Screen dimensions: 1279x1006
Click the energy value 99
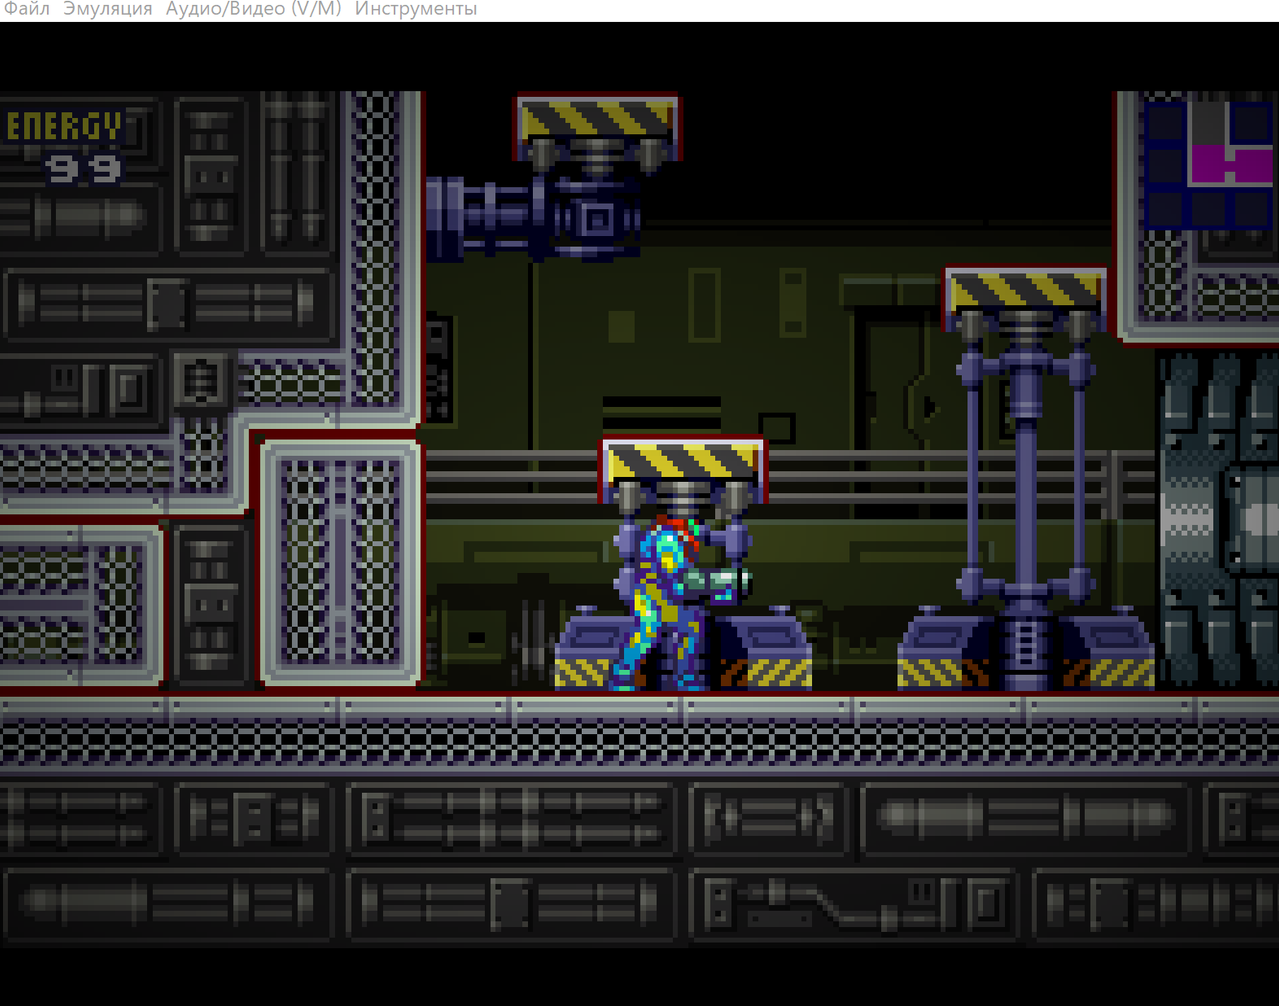(x=84, y=168)
